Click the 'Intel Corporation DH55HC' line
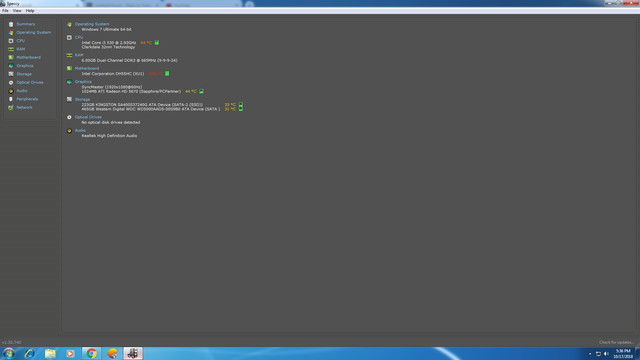The image size is (640, 360). pos(113,74)
